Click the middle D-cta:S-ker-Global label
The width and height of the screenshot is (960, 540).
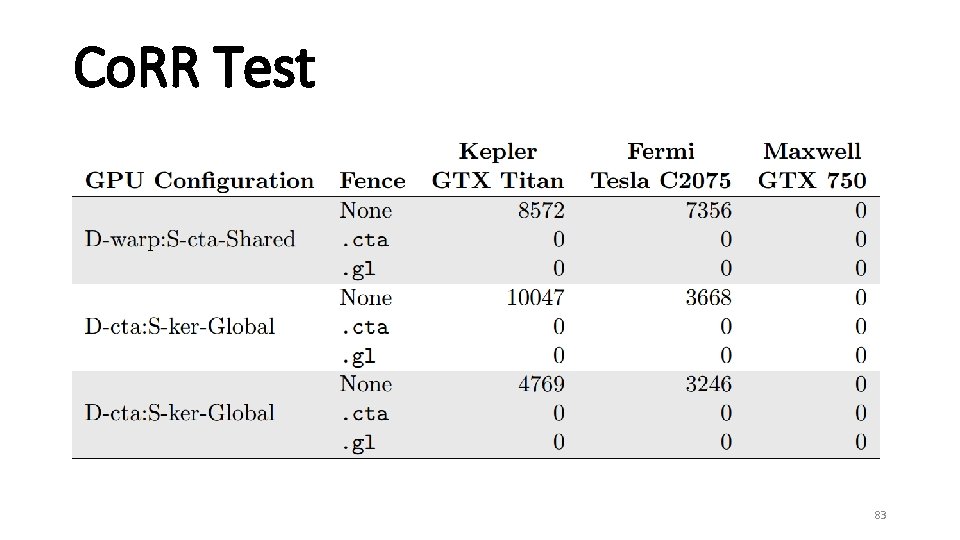pos(179,326)
